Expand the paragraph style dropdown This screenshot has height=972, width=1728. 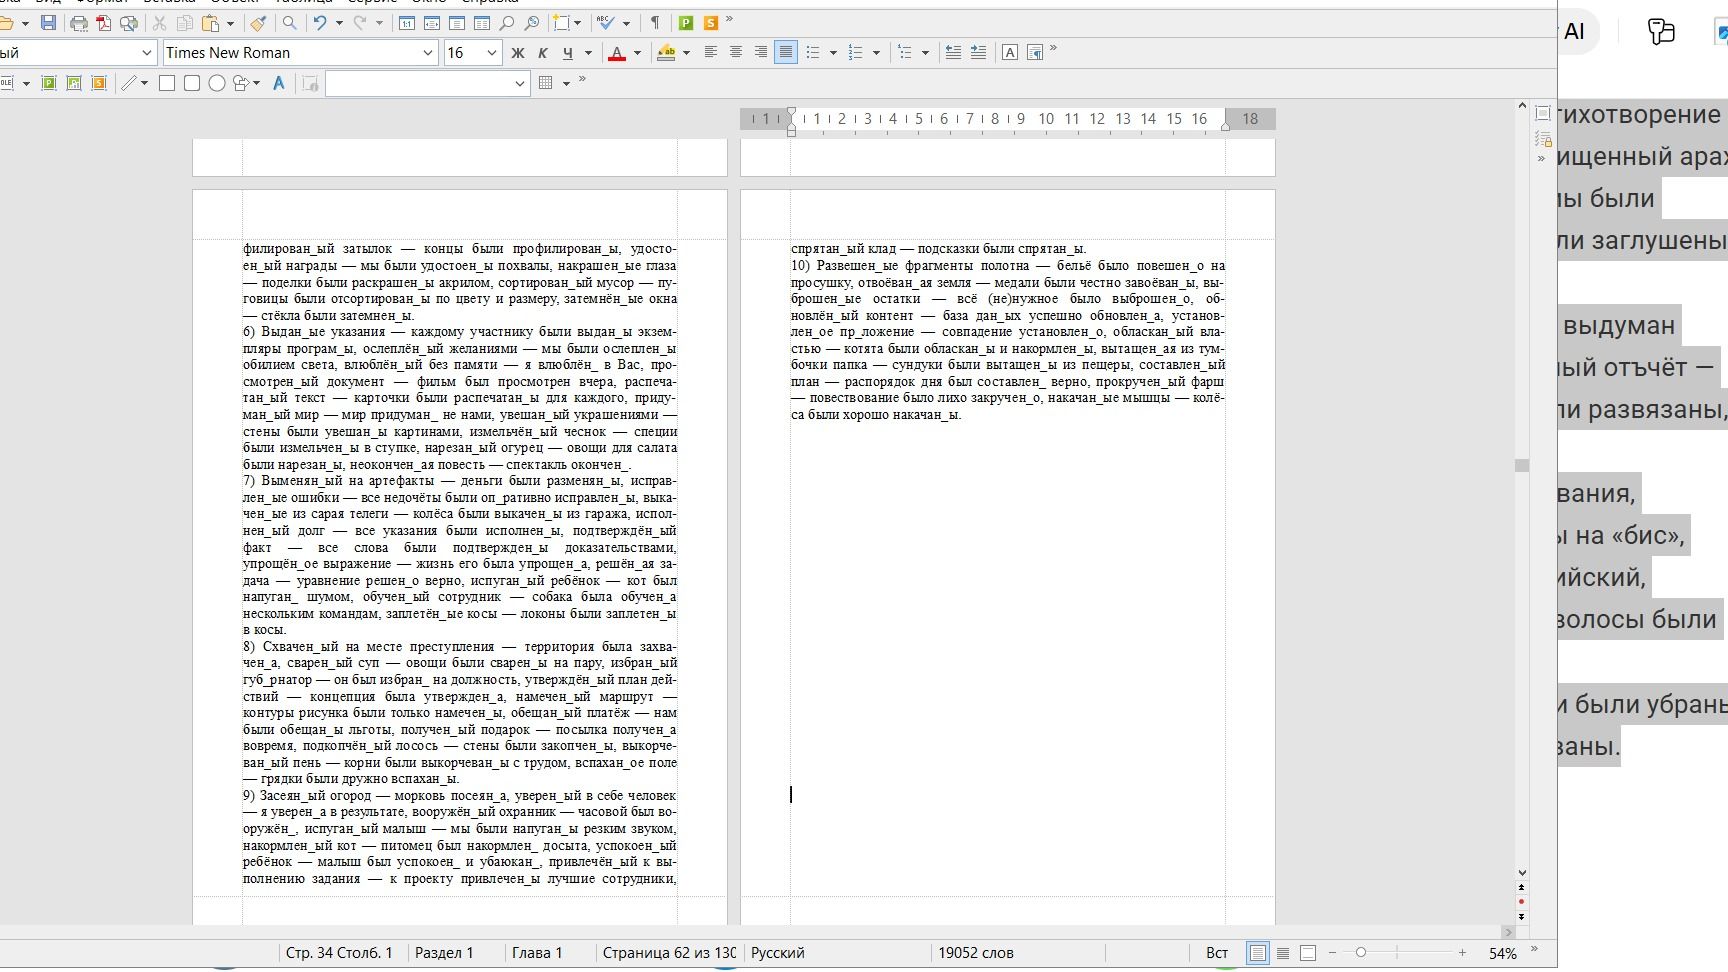(147, 53)
